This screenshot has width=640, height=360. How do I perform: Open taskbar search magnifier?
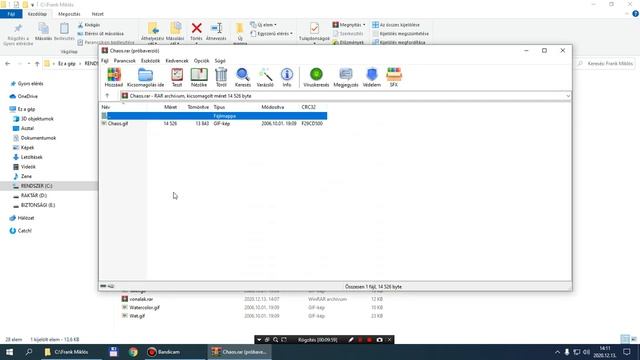[29, 352]
